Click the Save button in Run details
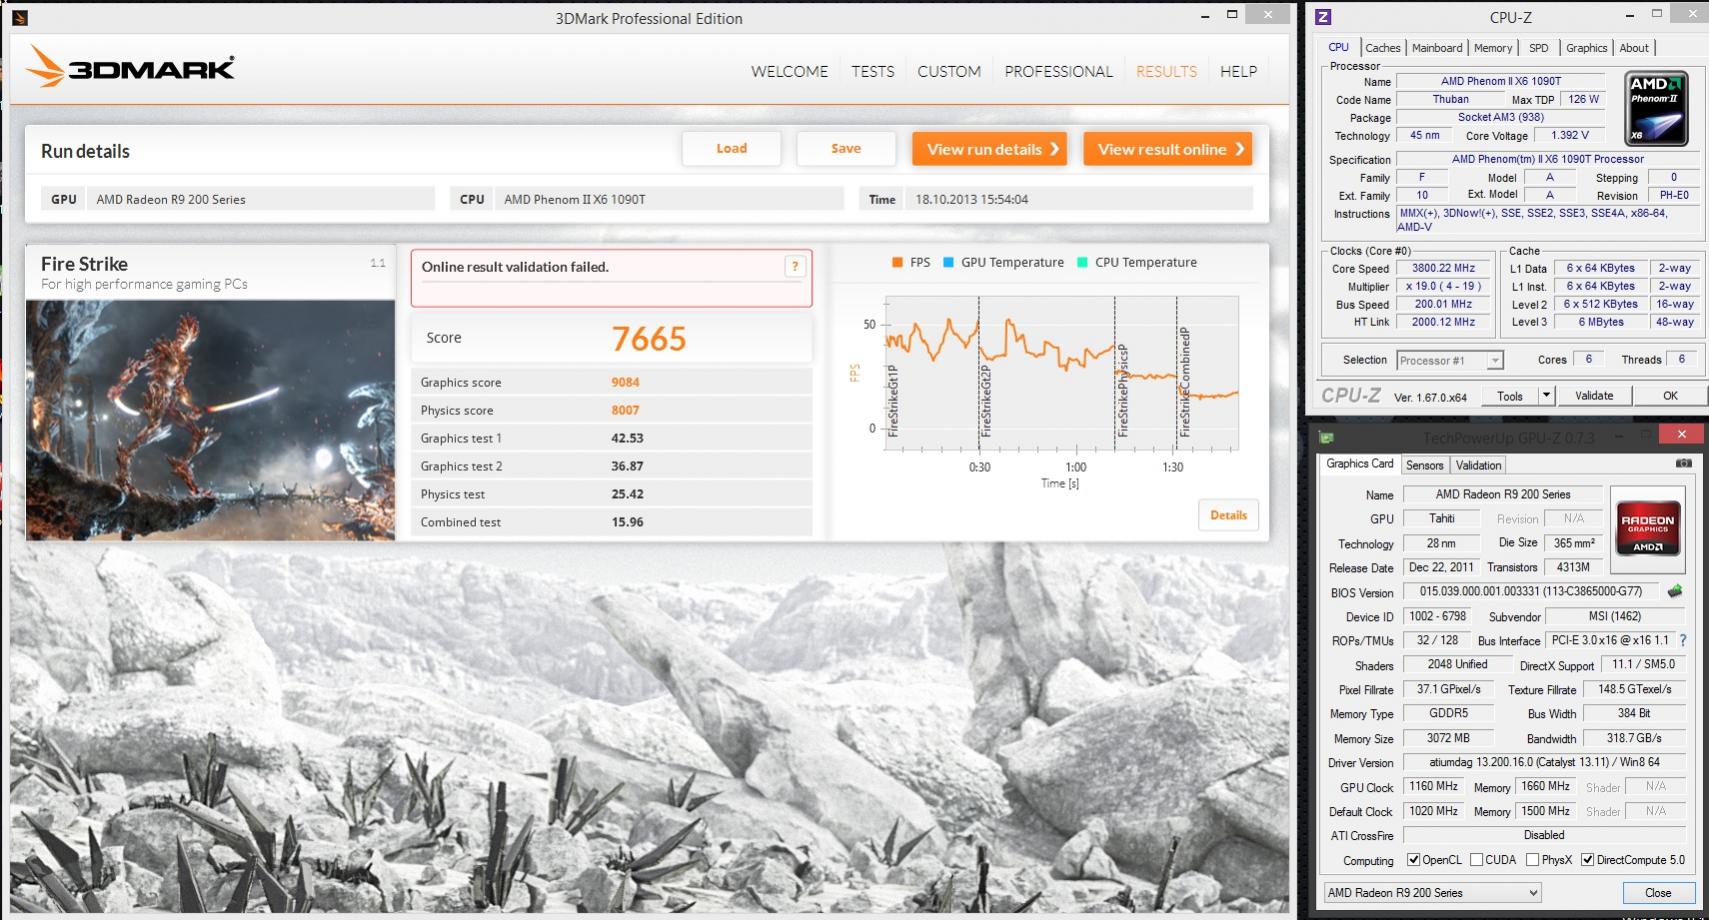The width and height of the screenshot is (1709, 920). [846, 149]
